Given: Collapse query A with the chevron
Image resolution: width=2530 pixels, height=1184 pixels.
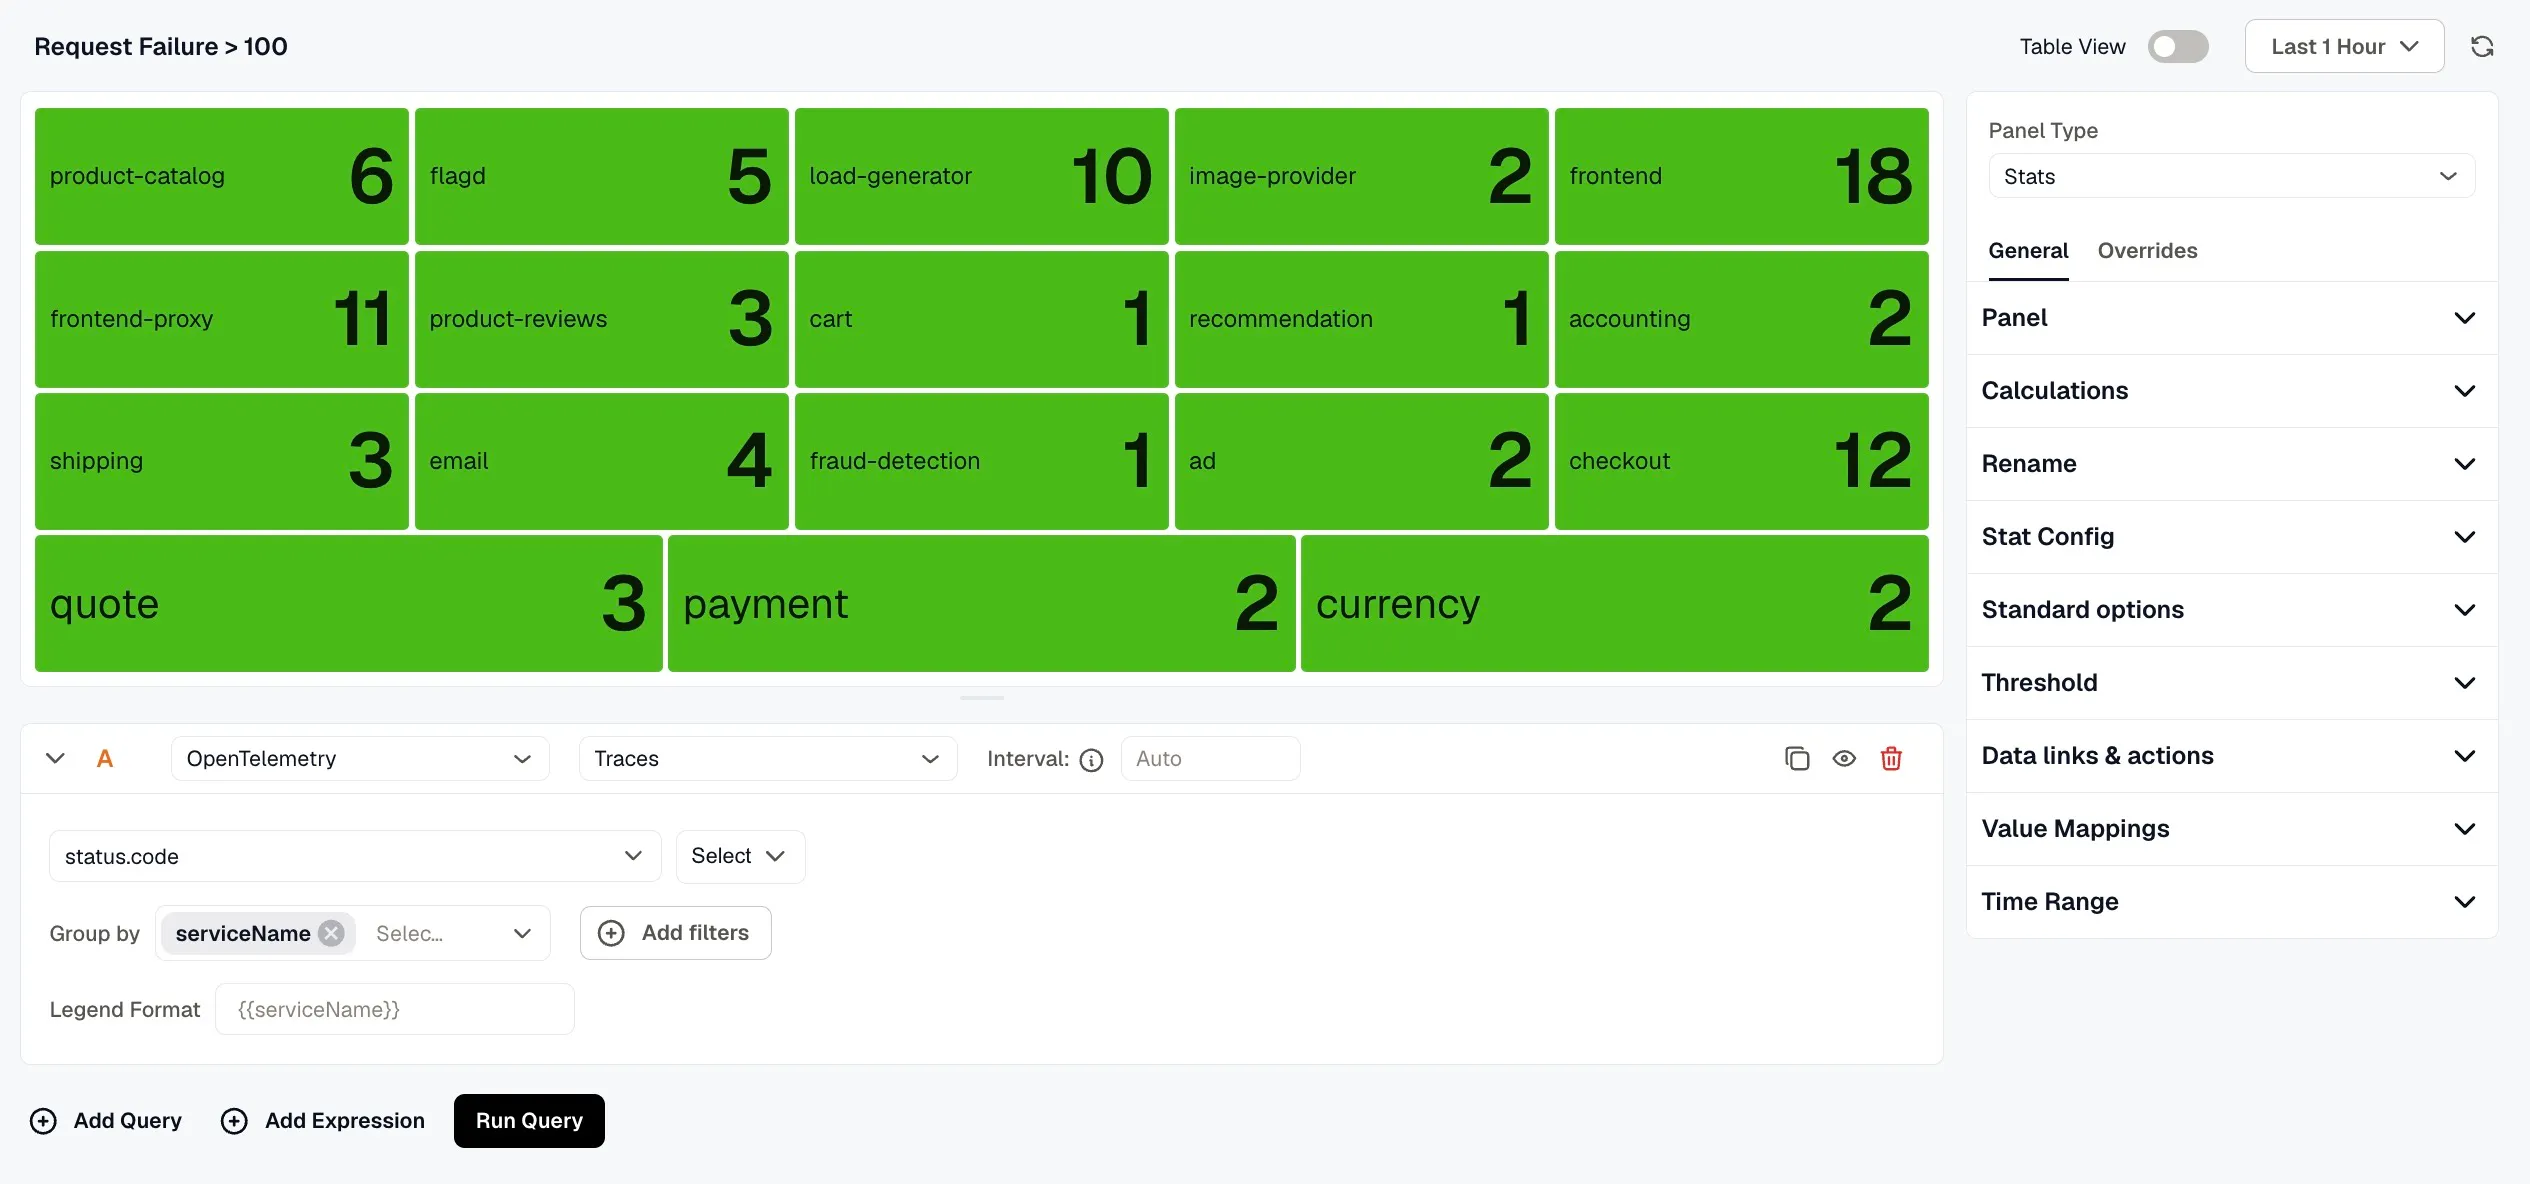Looking at the screenshot, I should click(55, 758).
